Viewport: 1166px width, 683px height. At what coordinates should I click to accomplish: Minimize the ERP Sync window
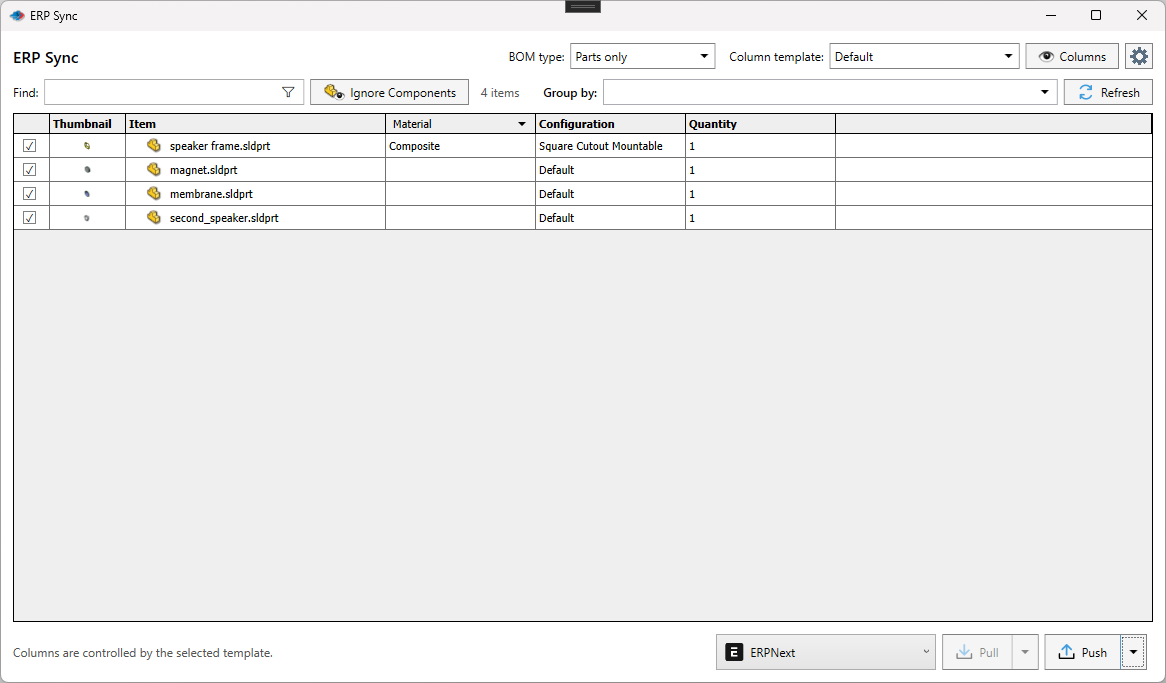point(1051,16)
